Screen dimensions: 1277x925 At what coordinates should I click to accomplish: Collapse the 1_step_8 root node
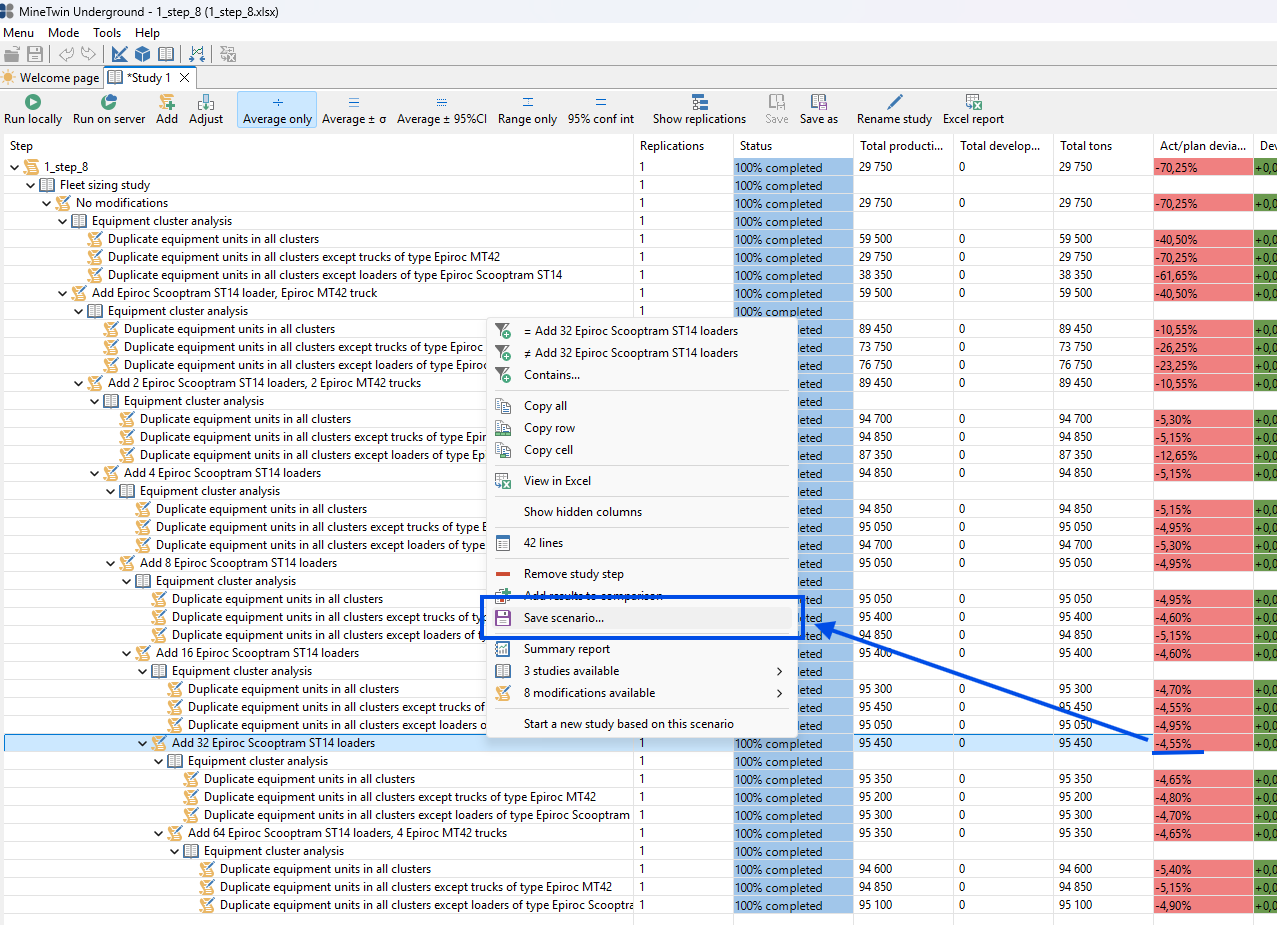(x=14, y=167)
